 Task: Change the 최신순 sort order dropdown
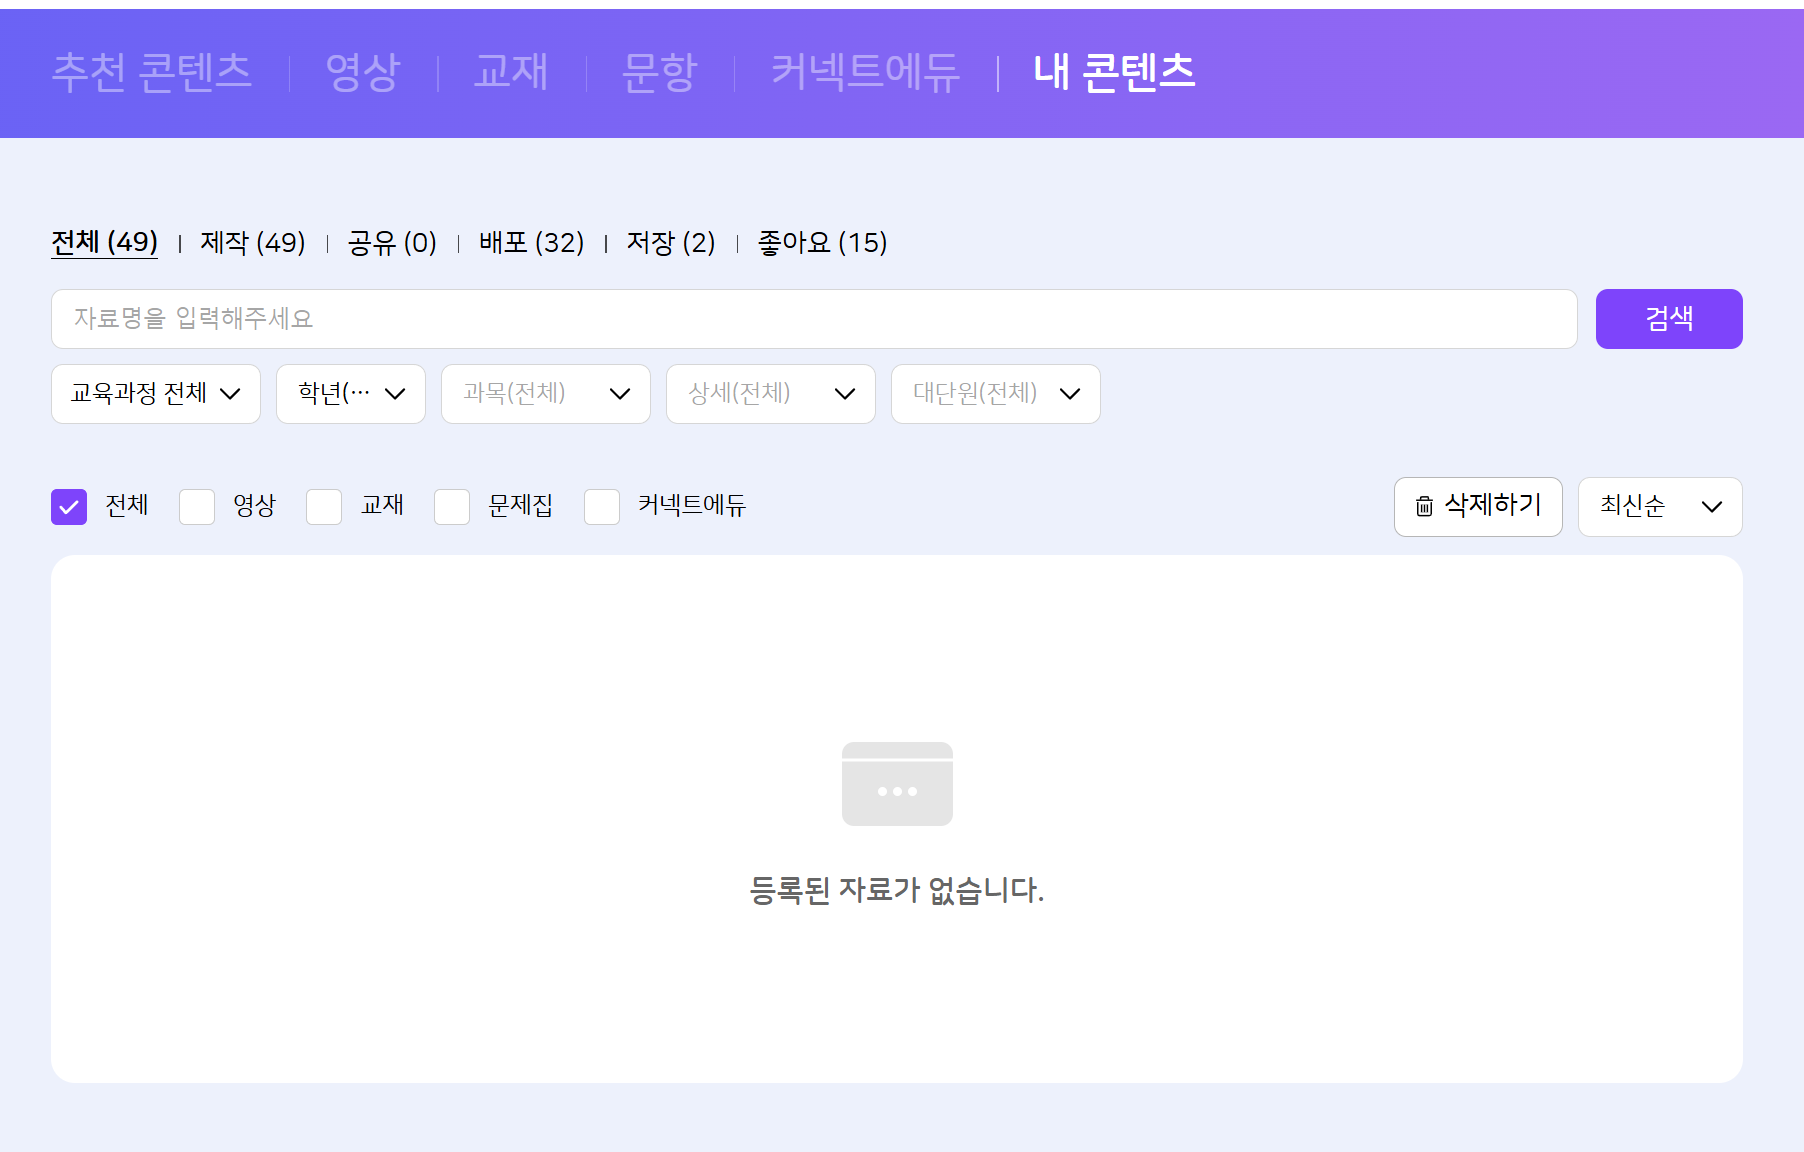1660,507
